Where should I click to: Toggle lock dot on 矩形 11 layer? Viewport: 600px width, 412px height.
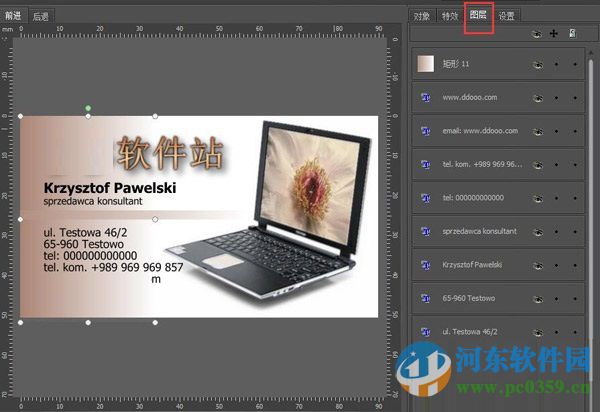[575, 64]
